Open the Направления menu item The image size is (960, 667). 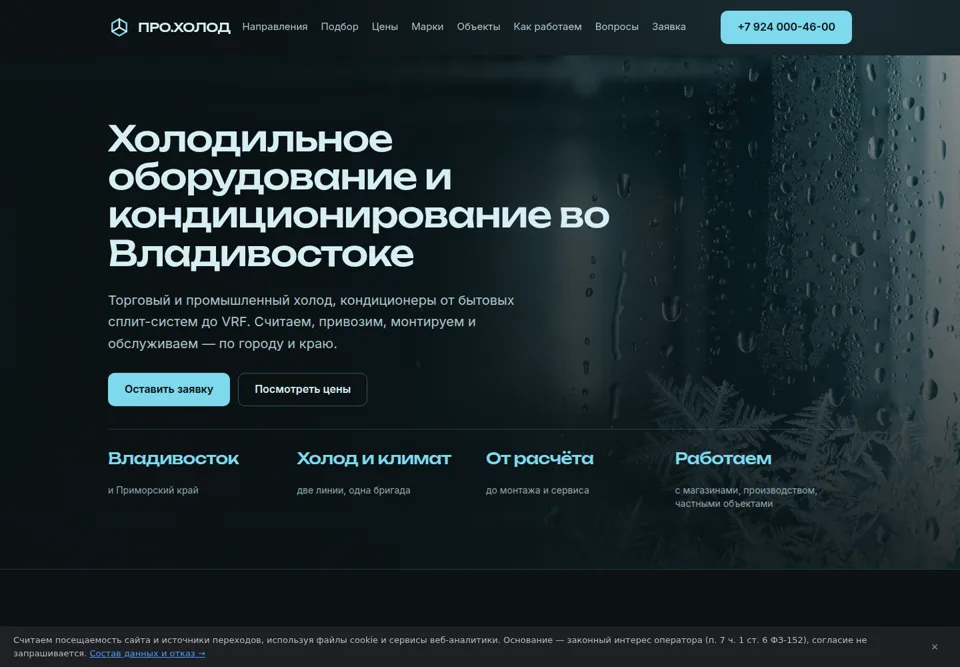pos(275,27)
